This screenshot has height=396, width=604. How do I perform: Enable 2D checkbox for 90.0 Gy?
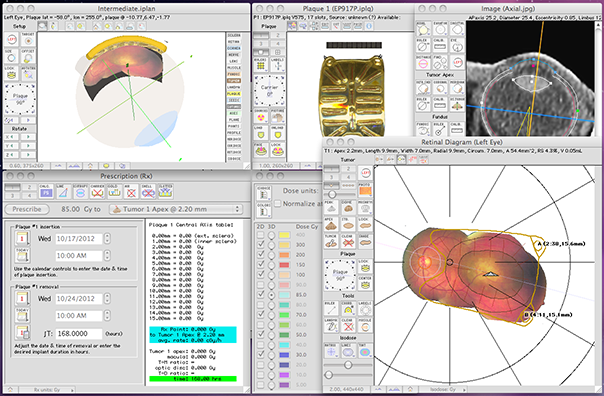click(261, 285)
